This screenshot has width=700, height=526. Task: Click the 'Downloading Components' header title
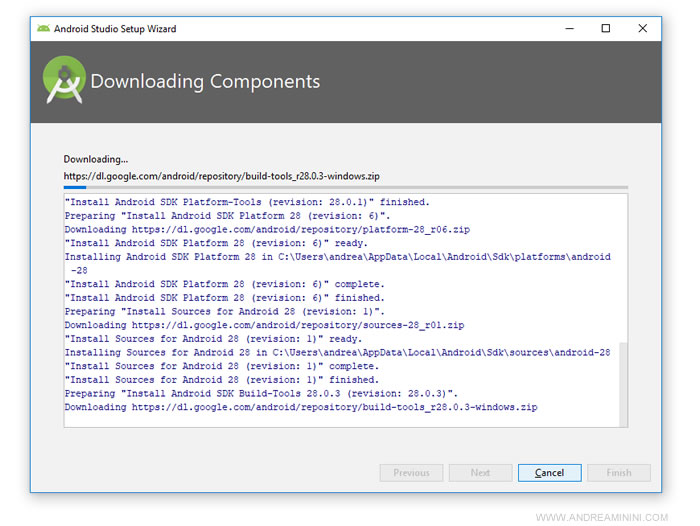[205, 82]
